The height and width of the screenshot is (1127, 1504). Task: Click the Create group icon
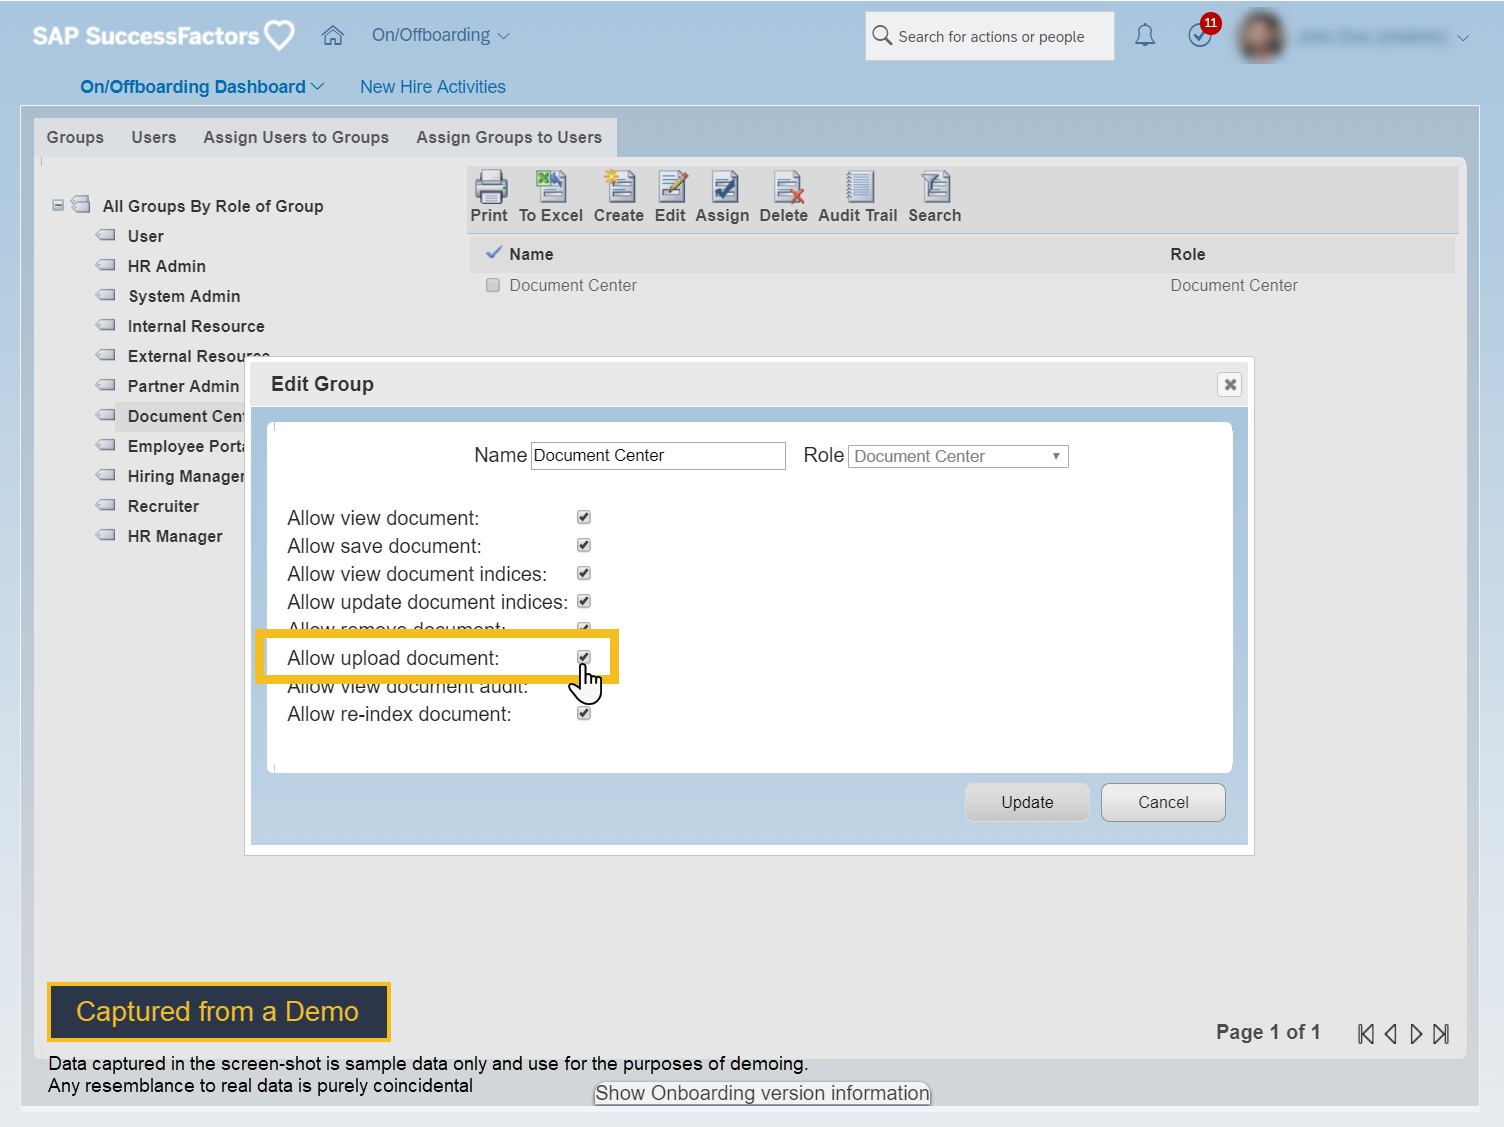click(620, 187)
